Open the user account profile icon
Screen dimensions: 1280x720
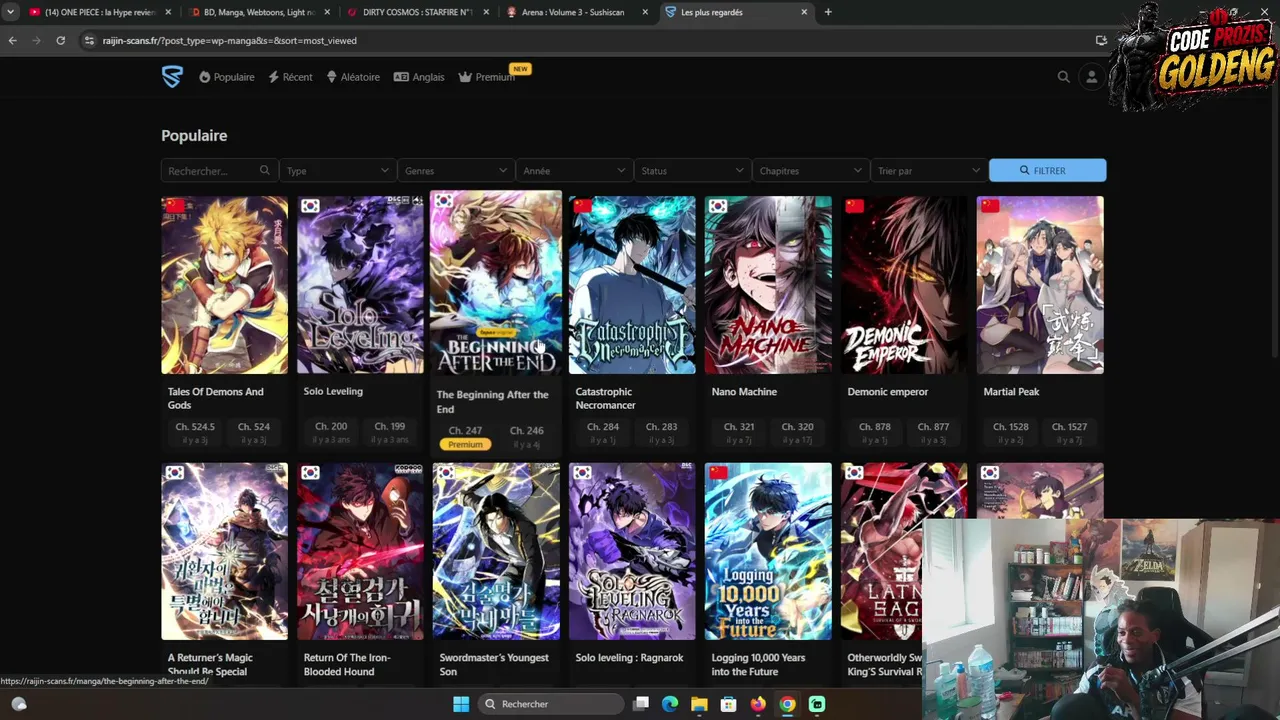tap(1091, 77)
